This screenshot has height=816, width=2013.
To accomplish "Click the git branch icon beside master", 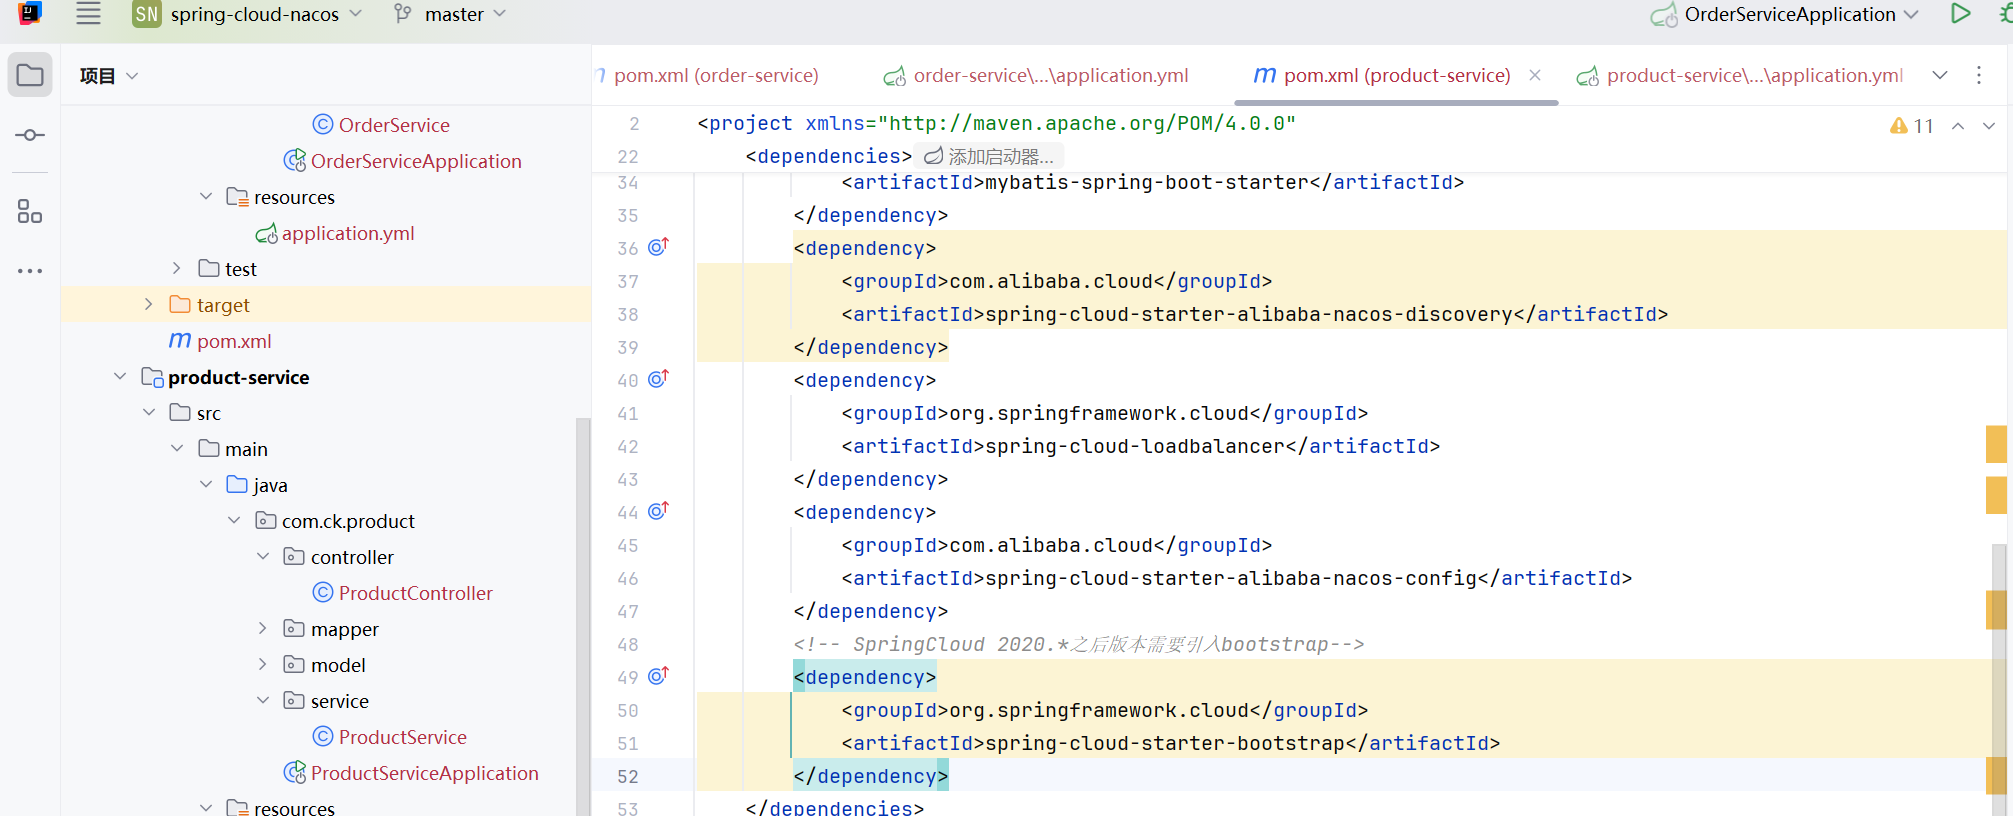I will pyautogui.click(x=402, y=14).
